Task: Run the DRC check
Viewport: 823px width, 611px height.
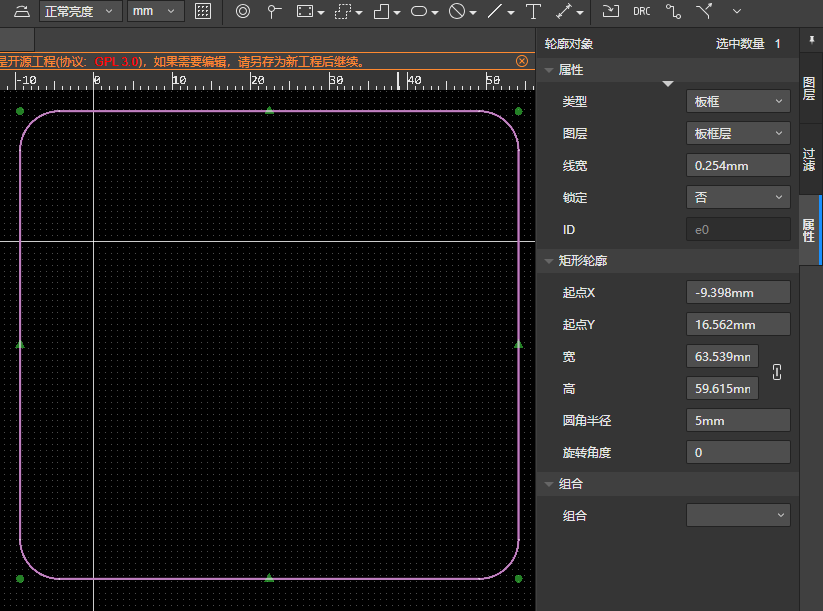Action: [x=641, y=11]
